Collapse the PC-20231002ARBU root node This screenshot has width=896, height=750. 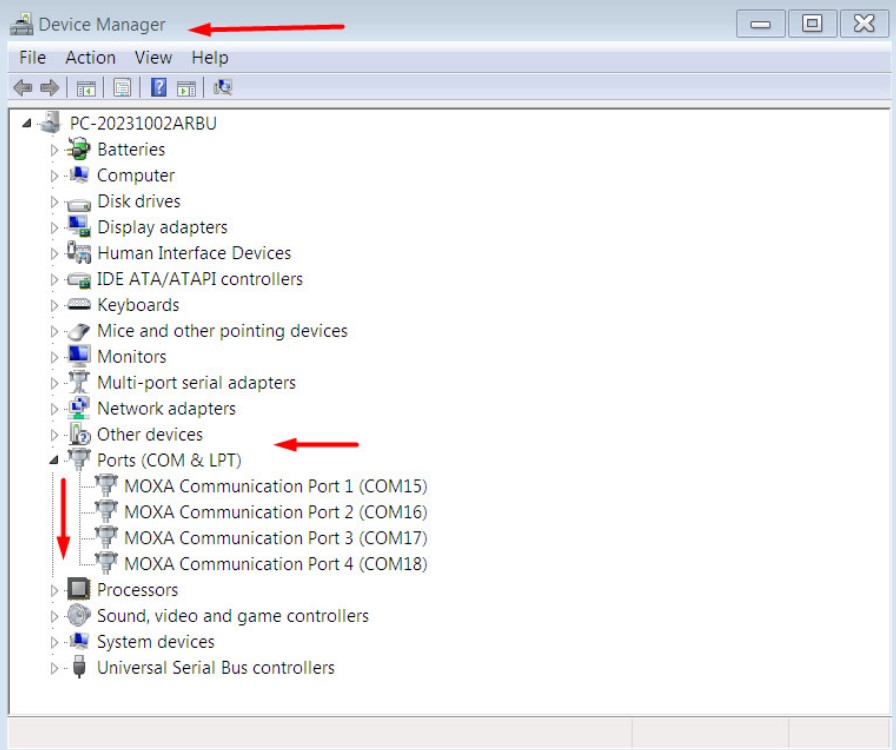(x=26, y=123)
